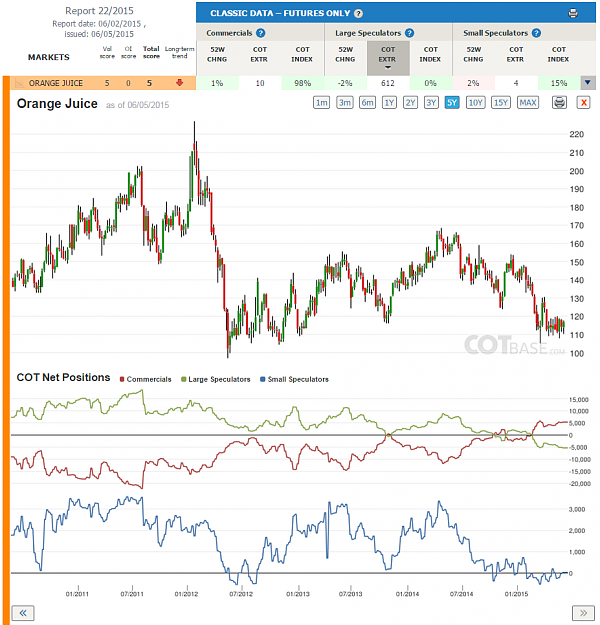Viewport: 600px width, 625px height.
Task: Open Small Speculators help icon
Action: click(x=536, y=33)
